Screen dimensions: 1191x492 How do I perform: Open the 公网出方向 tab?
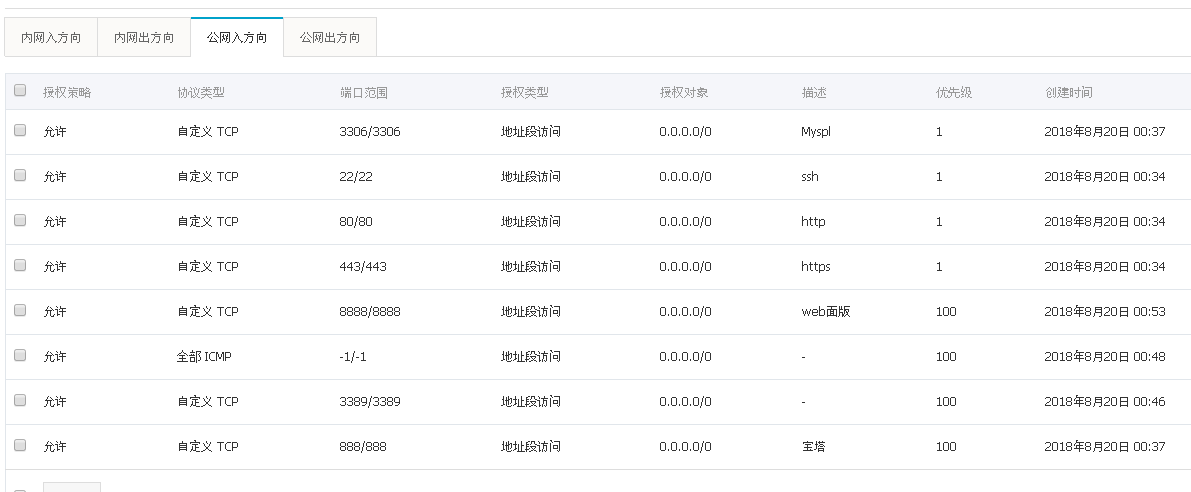(330, 37)
